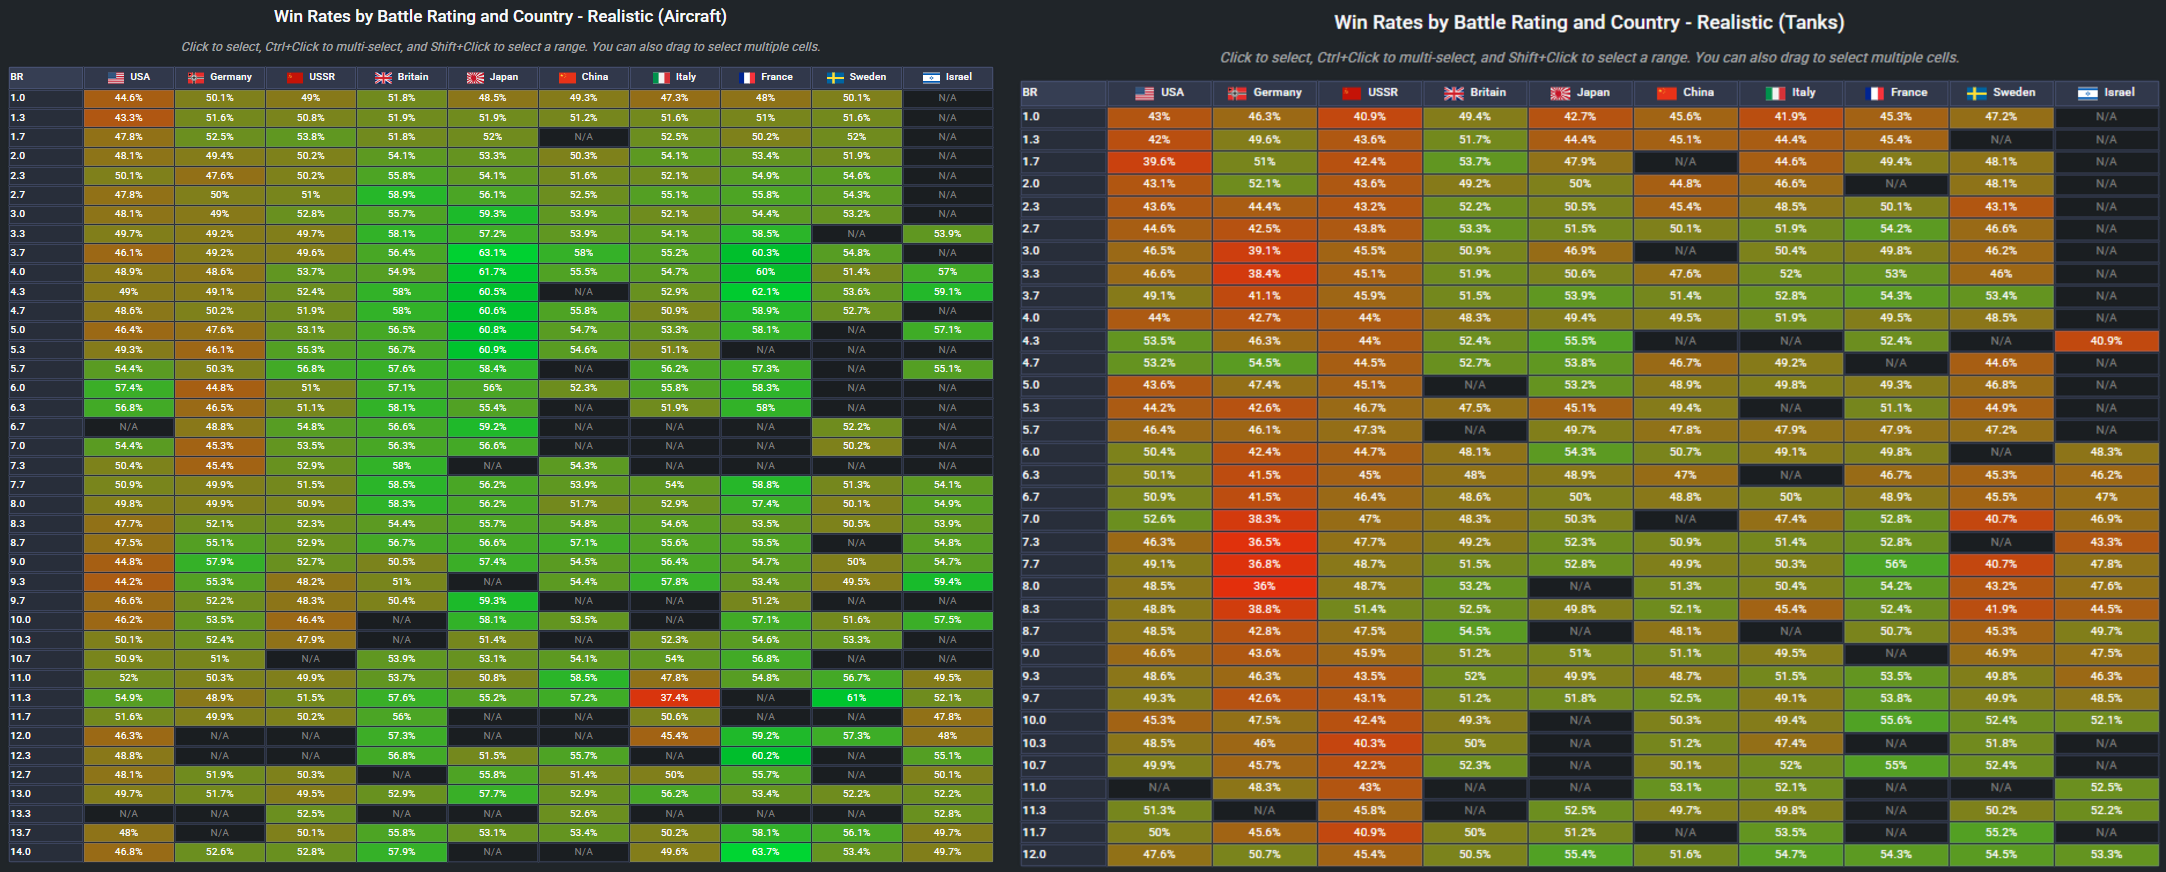Select France 55.6% cell at BR 10.0, Tanks
Viewport: 2166px width, 872px height.
coord(1895,720)
